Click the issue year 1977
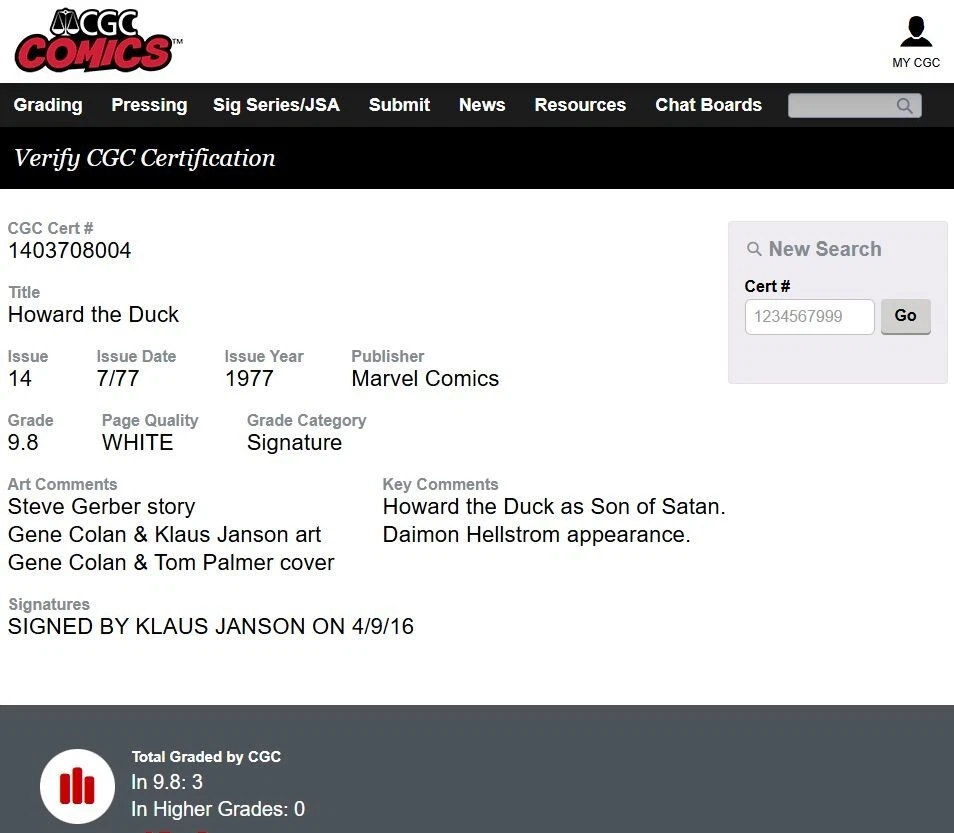Image resolution: width=954 pixels, height=833 pixels. (x=249, y=378)
